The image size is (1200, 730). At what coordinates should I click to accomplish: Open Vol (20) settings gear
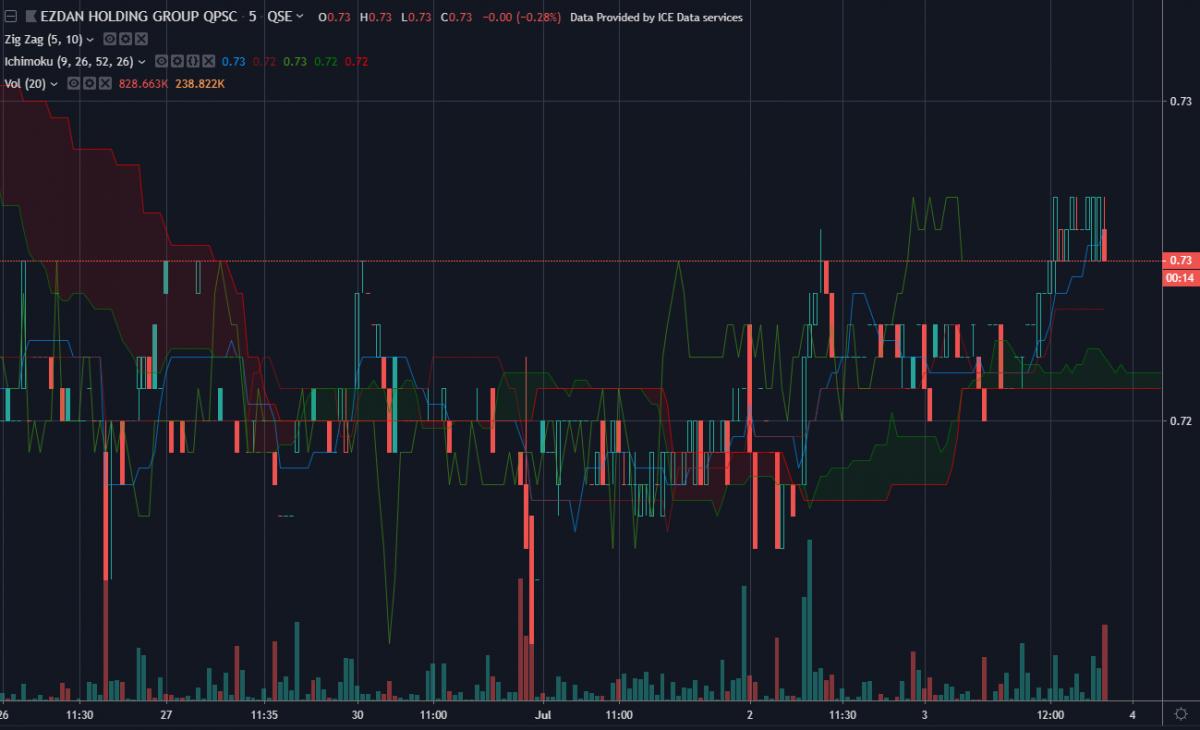(89, 83)
